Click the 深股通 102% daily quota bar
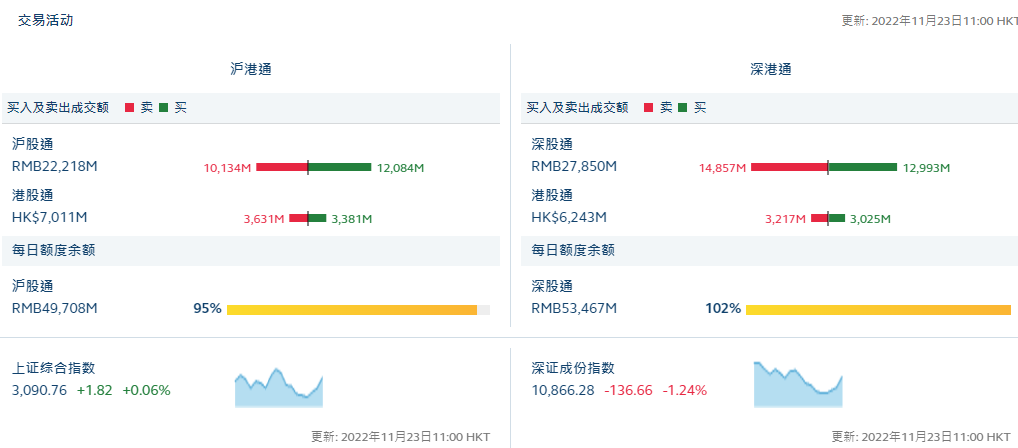Screen dimensions: 1018x448 (878, 310)
